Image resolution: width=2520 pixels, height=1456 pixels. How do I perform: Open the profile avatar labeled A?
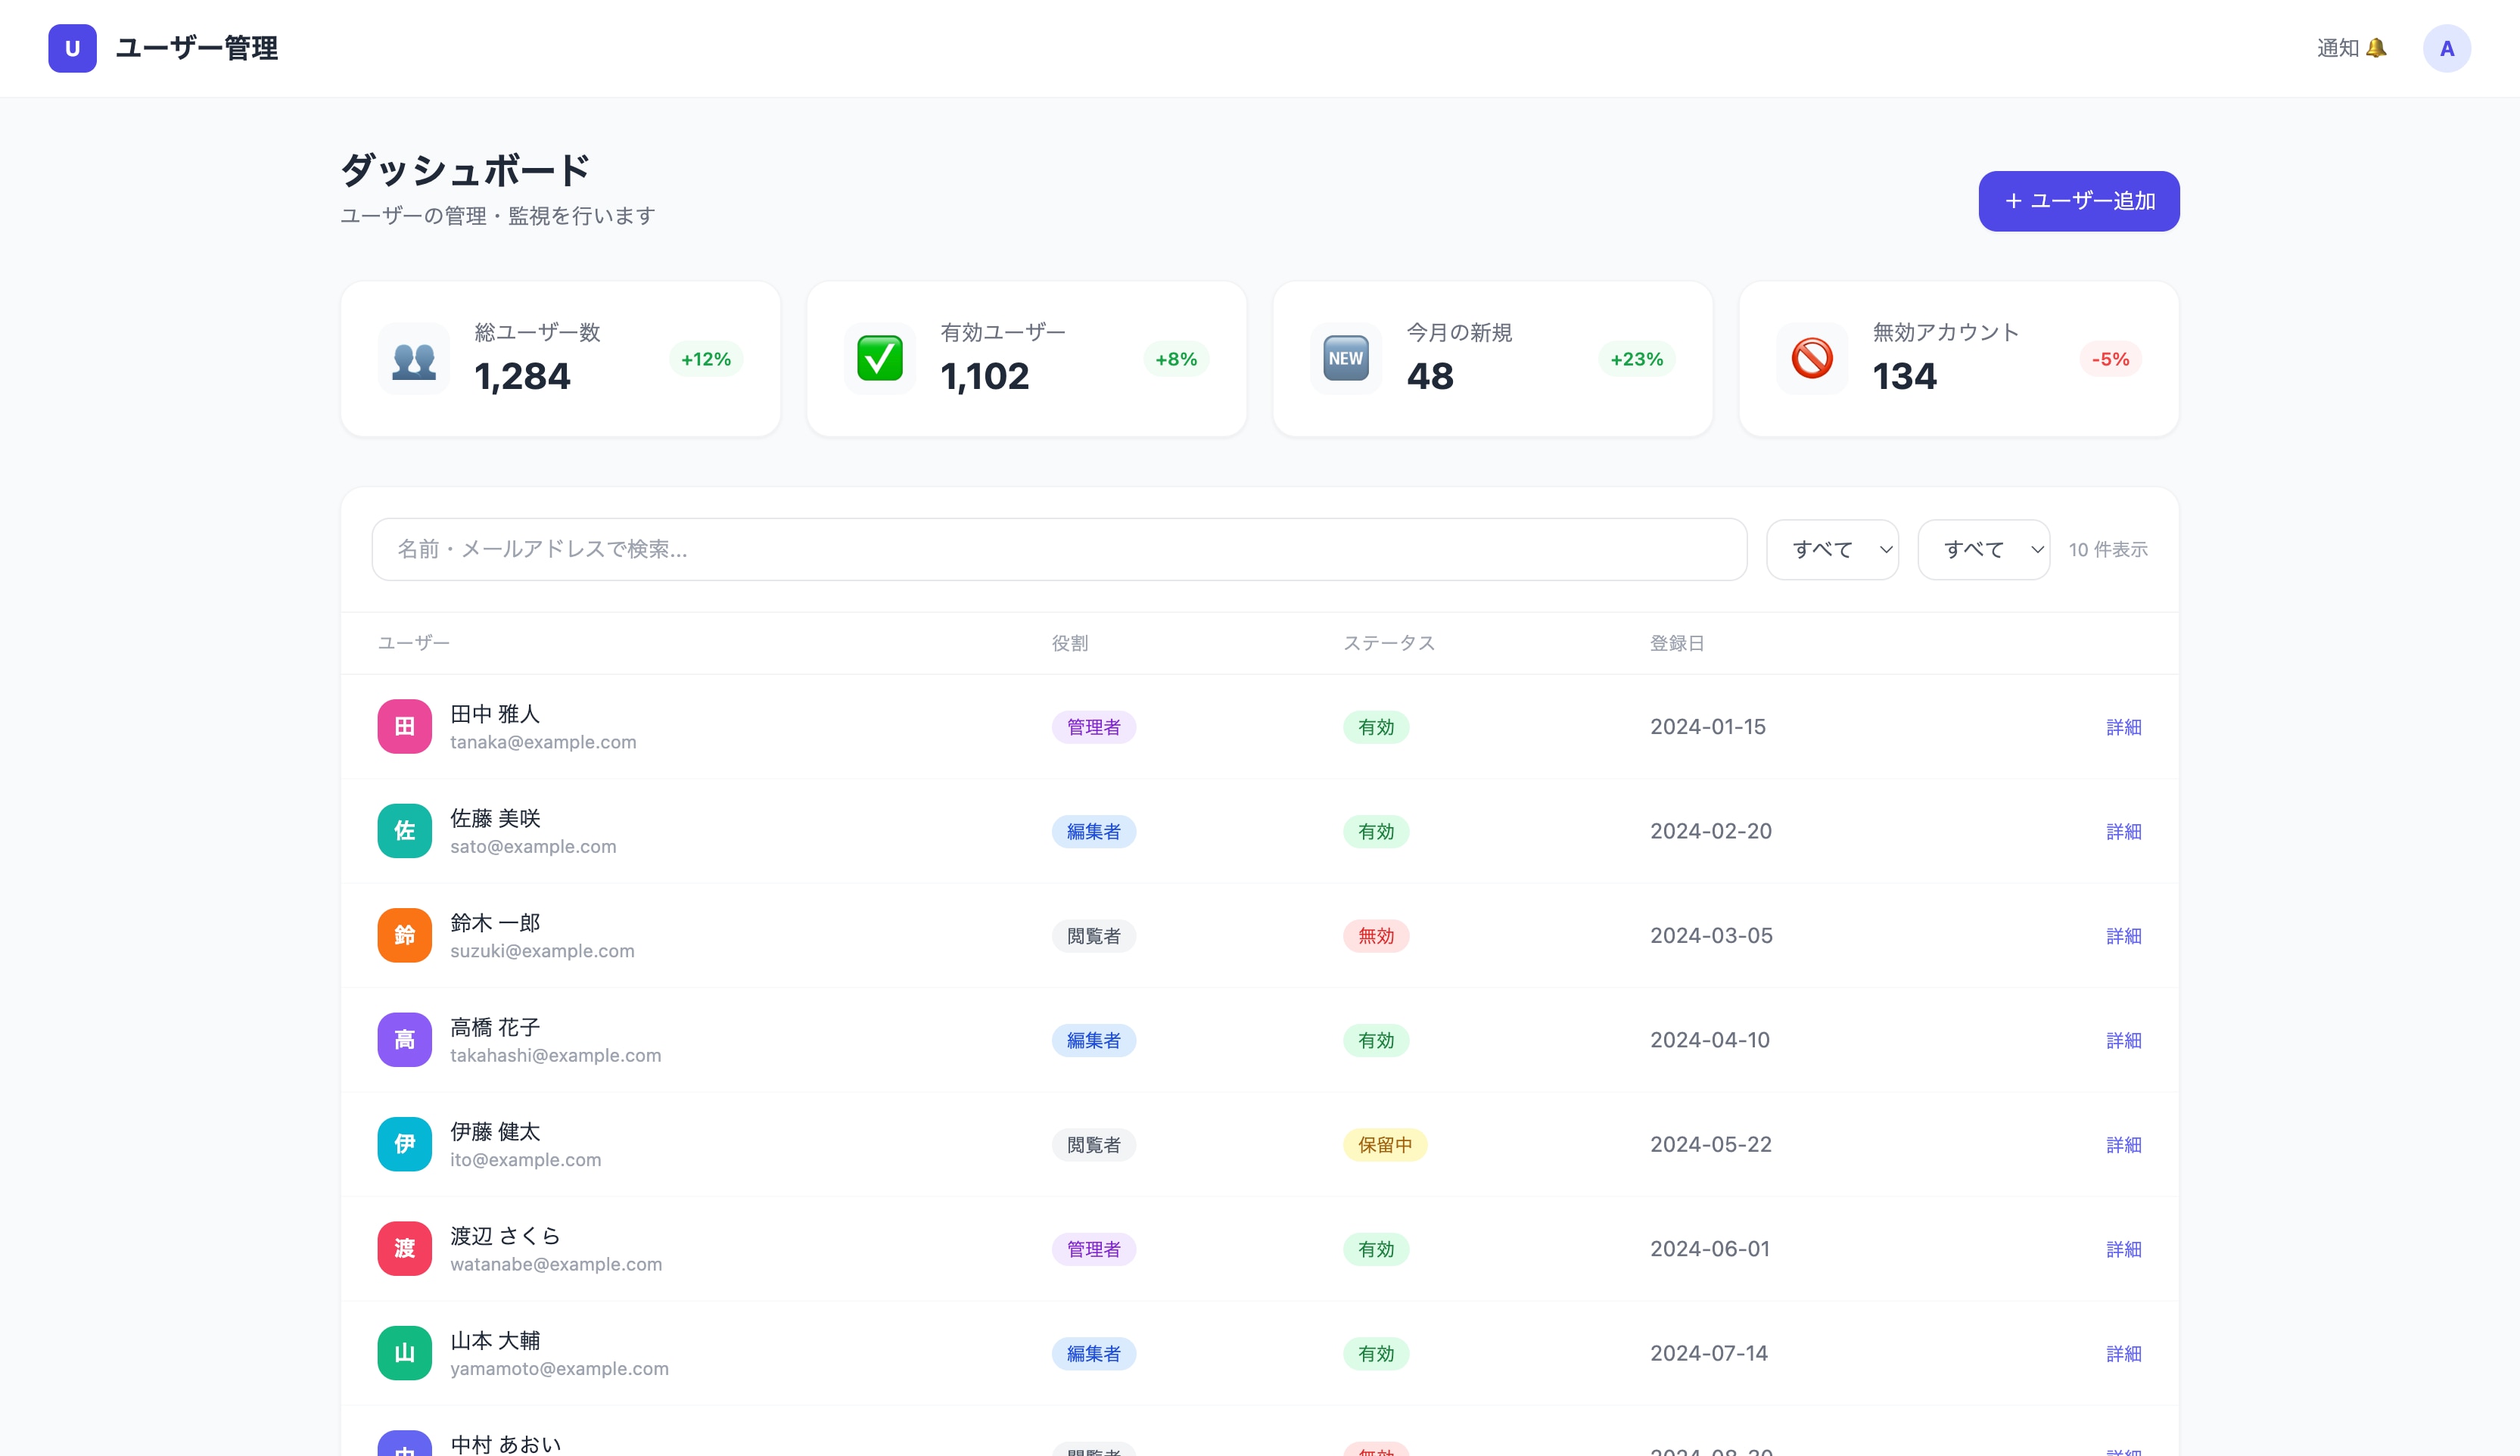tap(2446, 48)
